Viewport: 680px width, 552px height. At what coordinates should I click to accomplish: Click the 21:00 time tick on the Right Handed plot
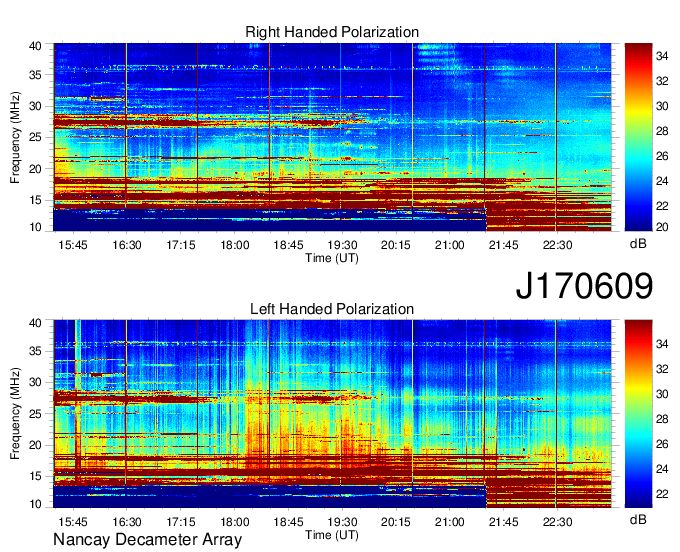click(x=450, y=245)
